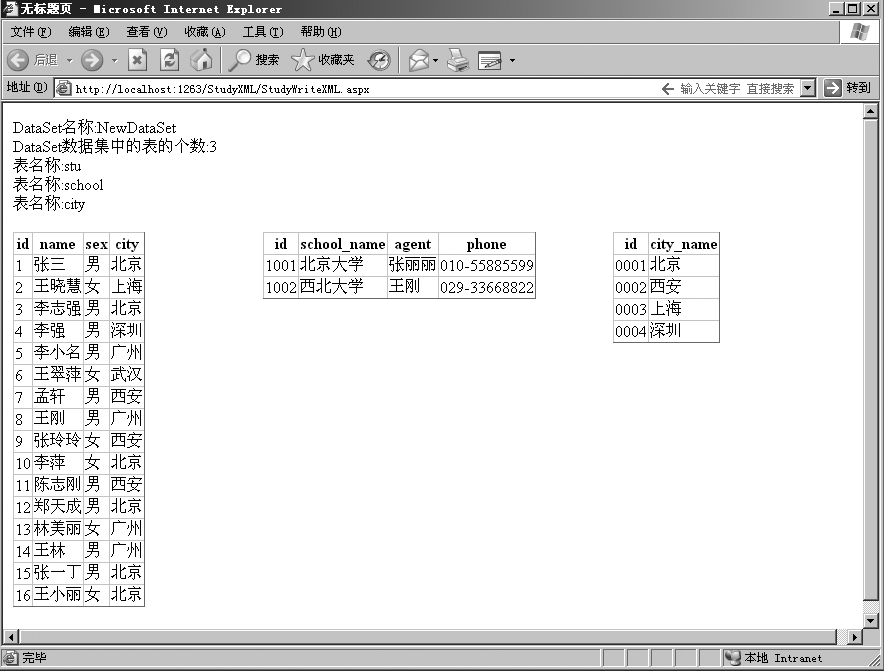This screenshot has width=889, height=672.
Task: Click the Print page icon
Action: pyautogui.click(x=458, y=60)
